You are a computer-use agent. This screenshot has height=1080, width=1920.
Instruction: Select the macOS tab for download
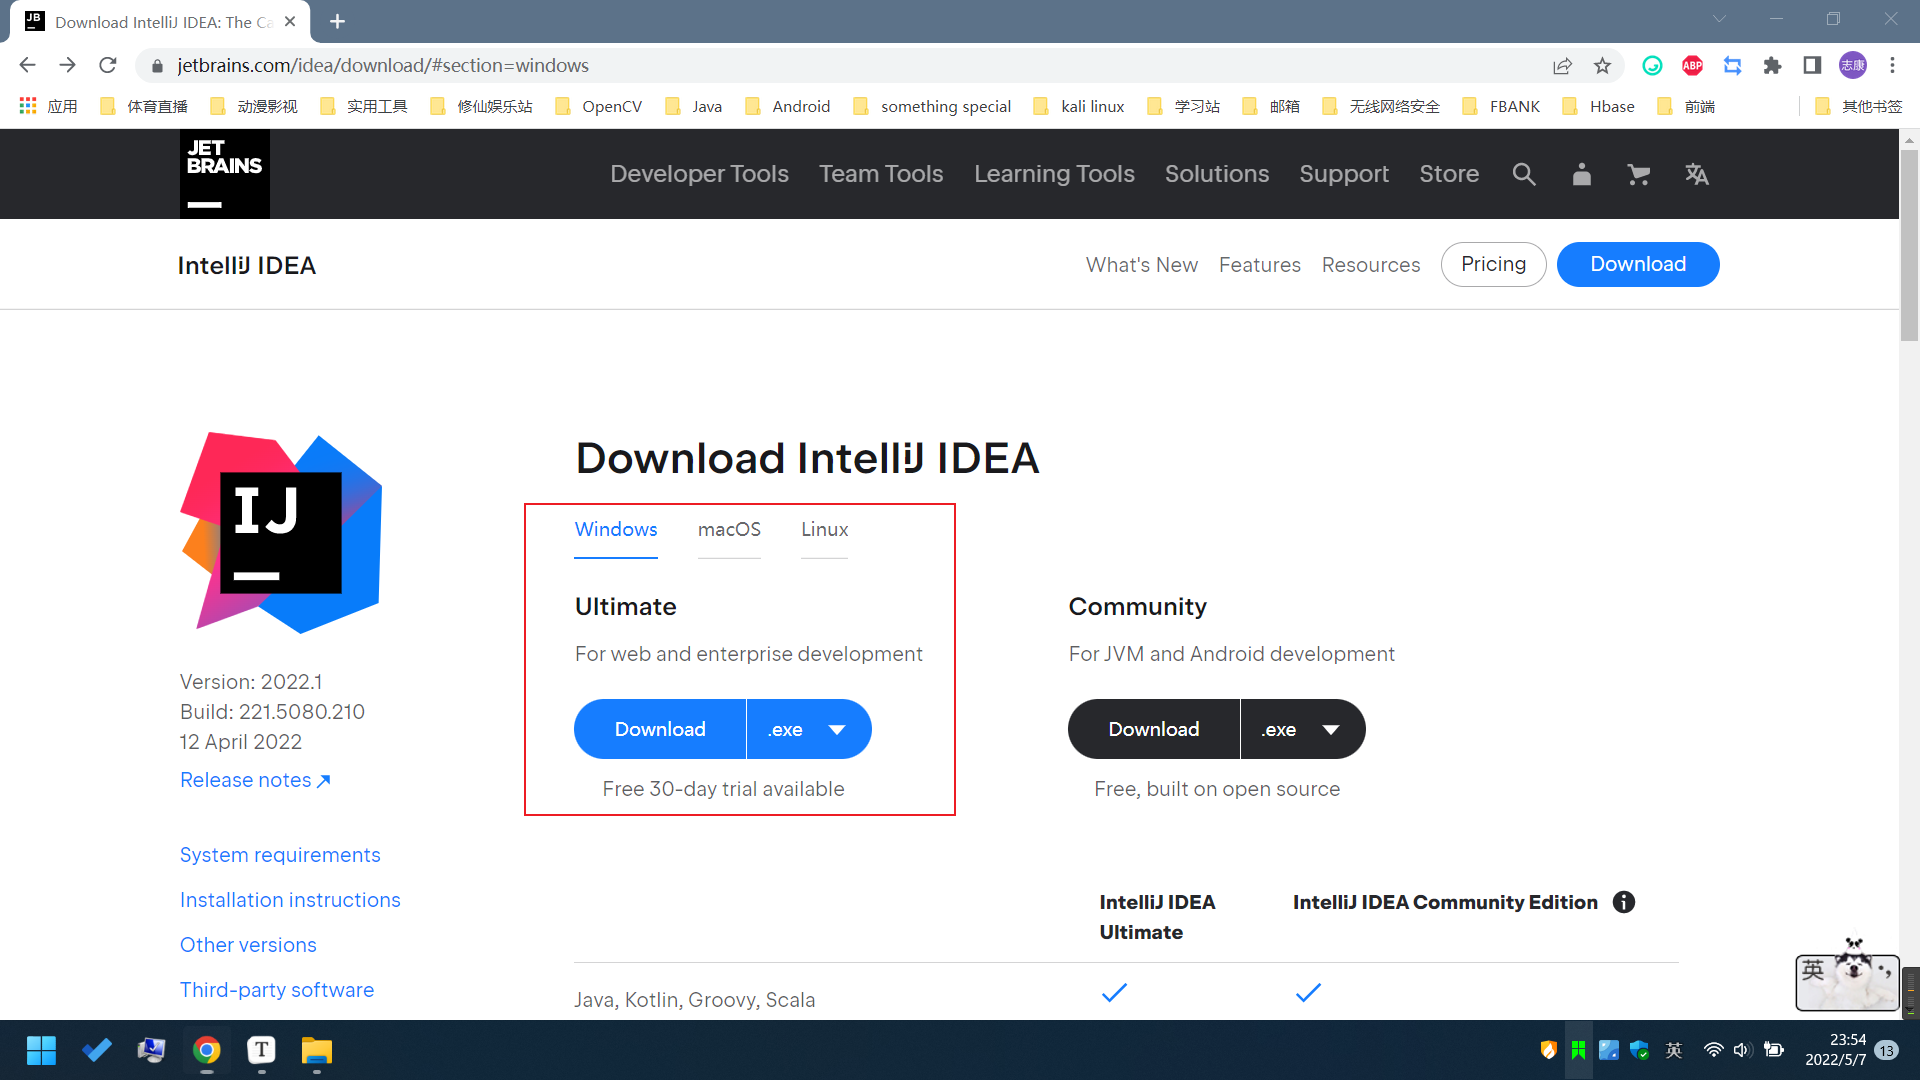click(x=729, y=529)
